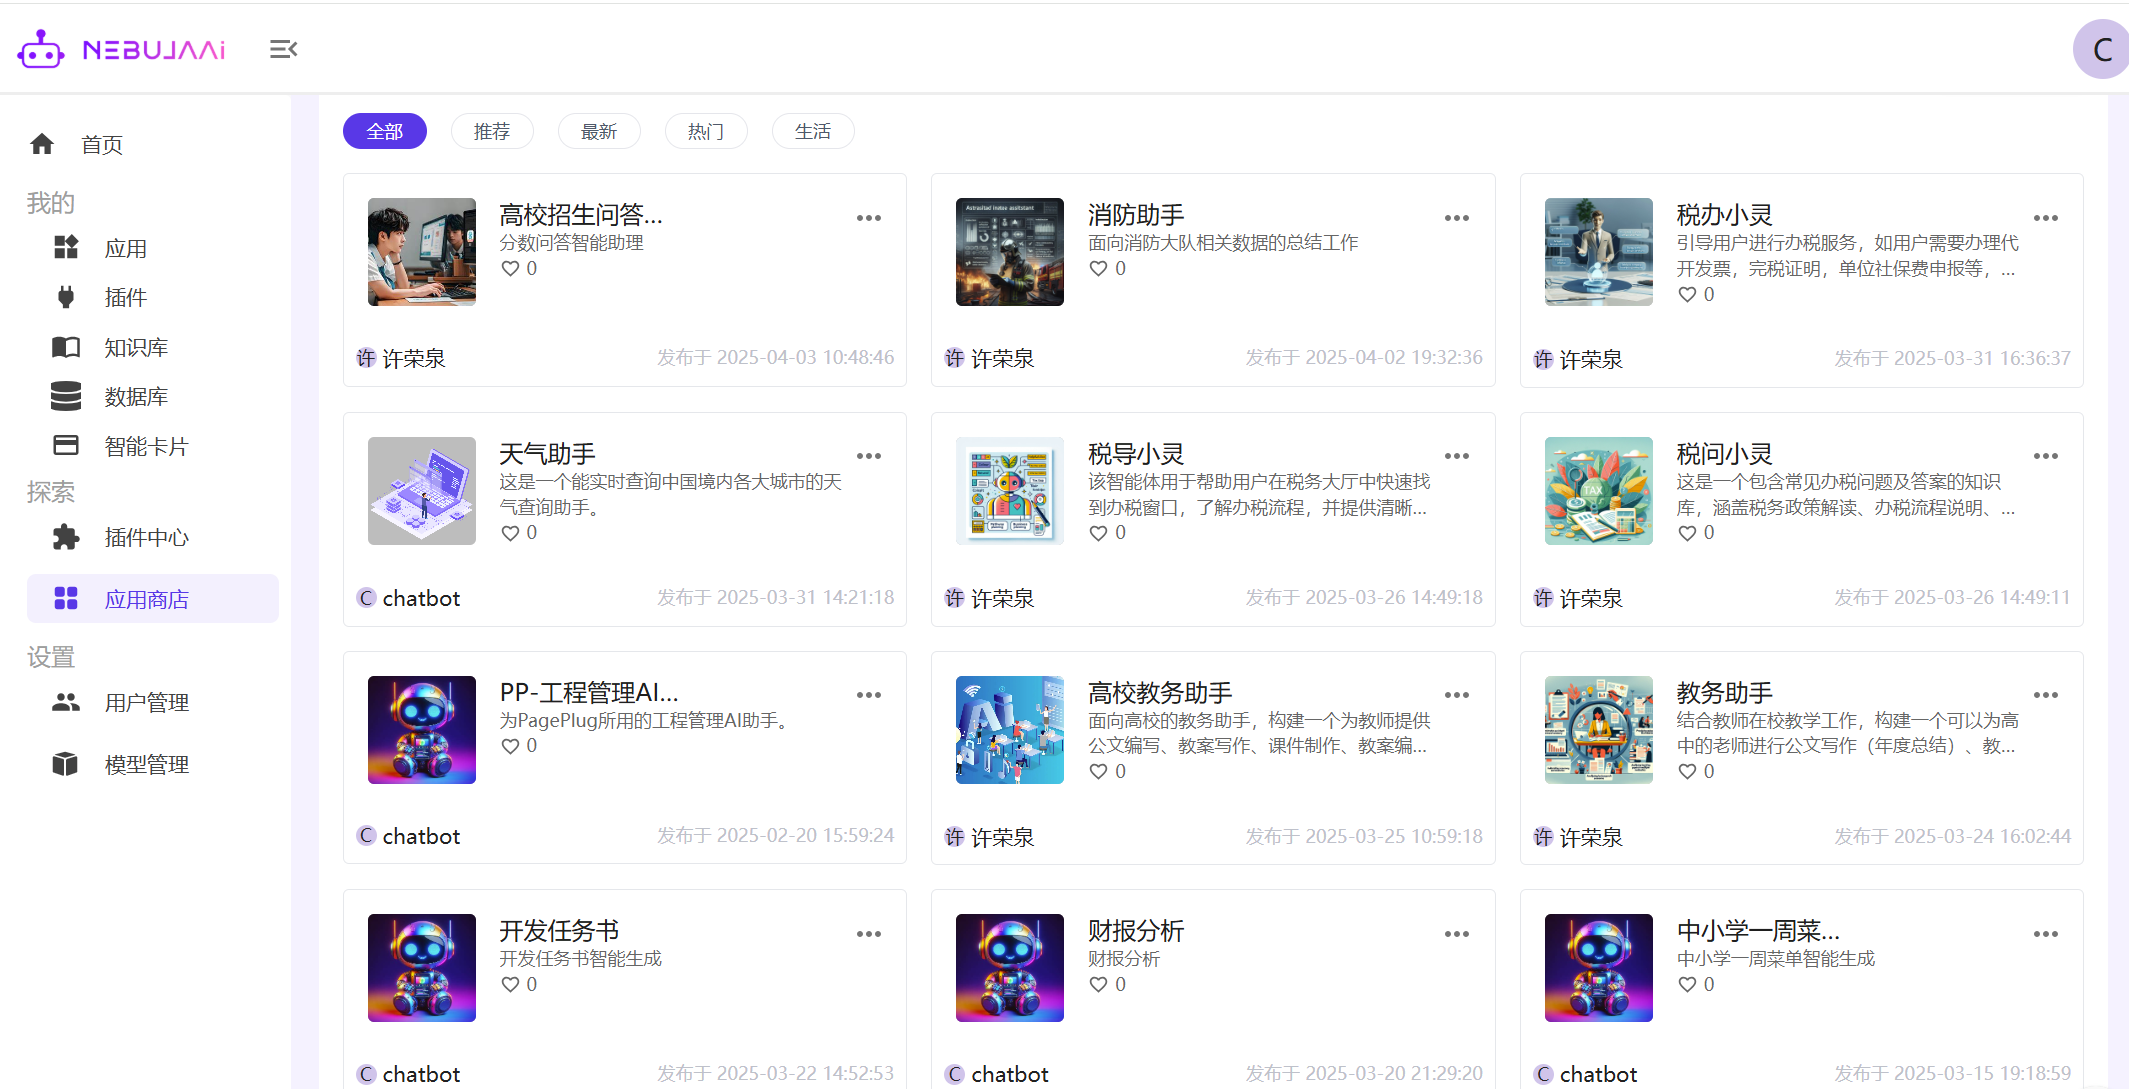Open the more options menu on 税办小灵

pyautogui.click(x=2045, y=218)
